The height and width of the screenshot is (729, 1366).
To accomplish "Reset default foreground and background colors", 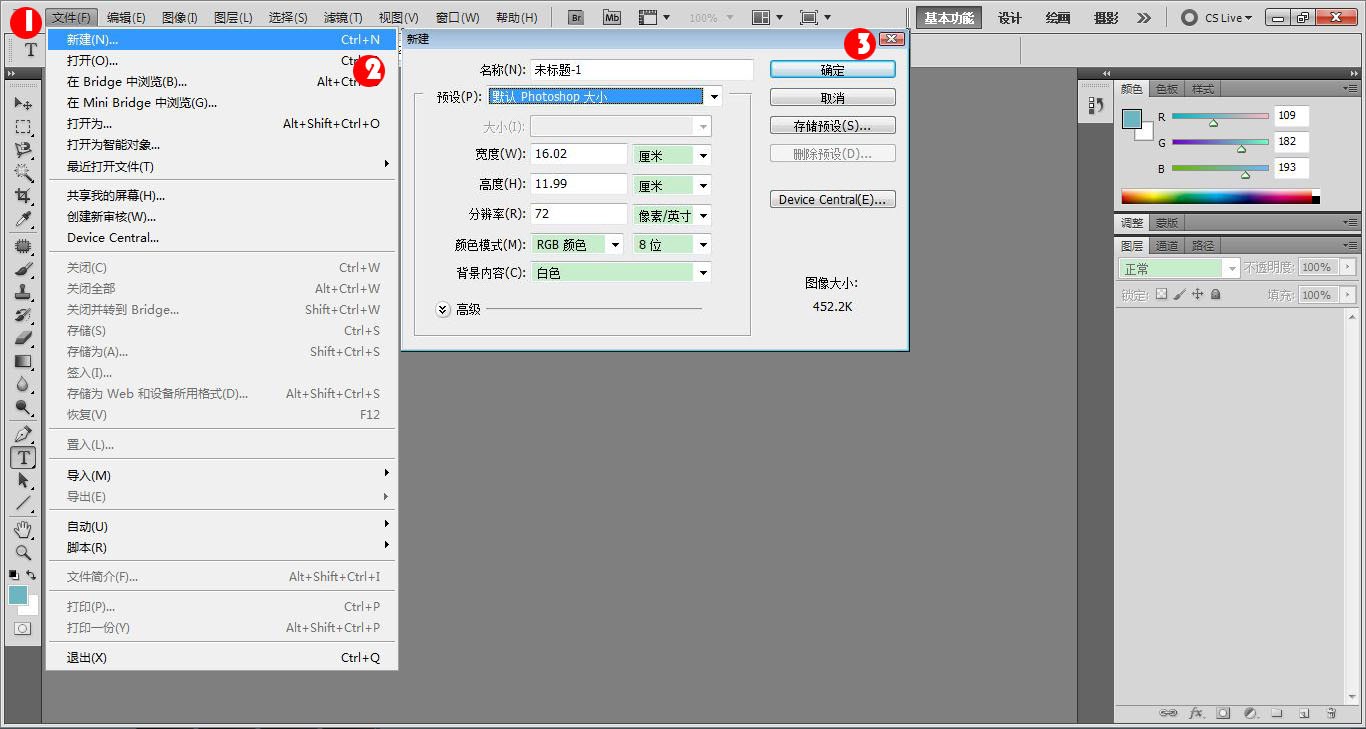I will click(x=14, y=575).
